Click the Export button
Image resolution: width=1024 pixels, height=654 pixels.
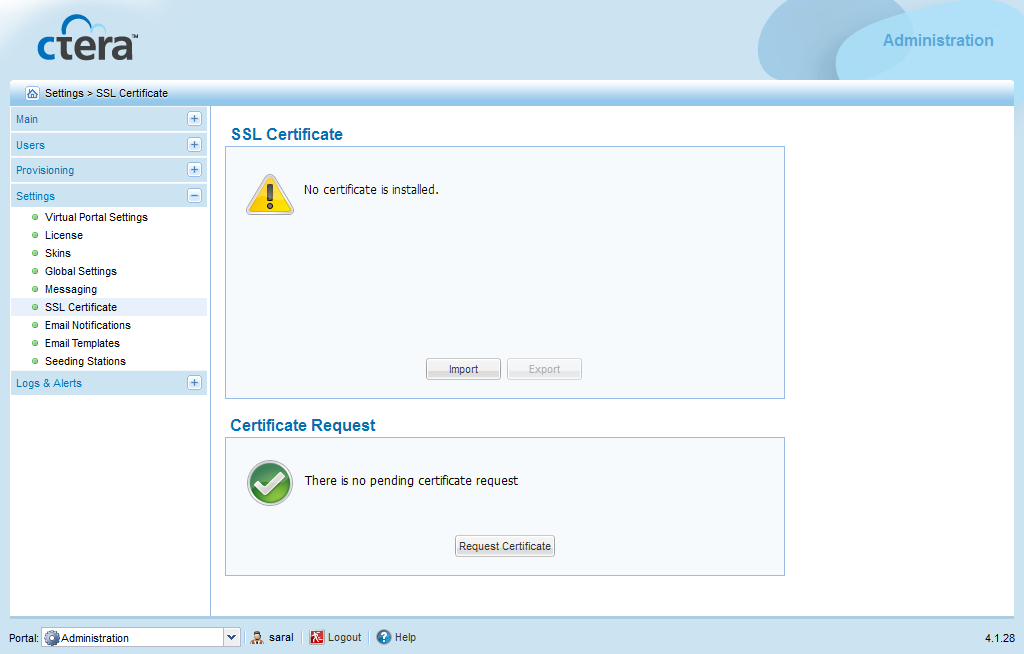point(544,368)
